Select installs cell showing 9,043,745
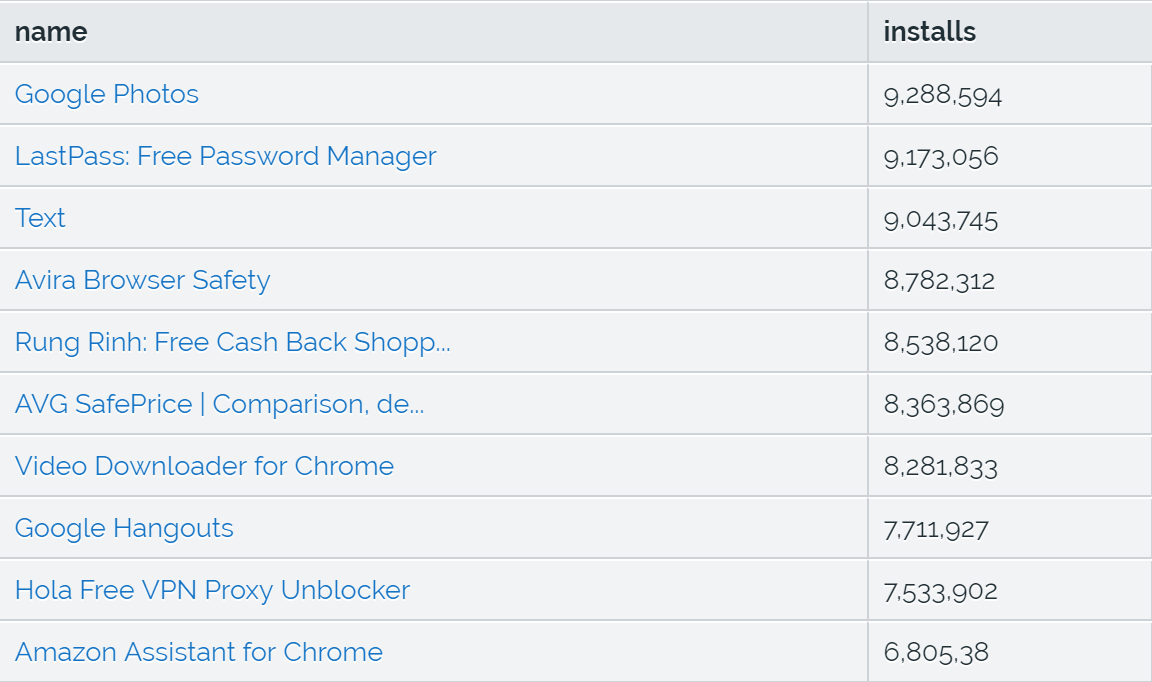This screenshot has width=1152, height=682. (1009, 218)
